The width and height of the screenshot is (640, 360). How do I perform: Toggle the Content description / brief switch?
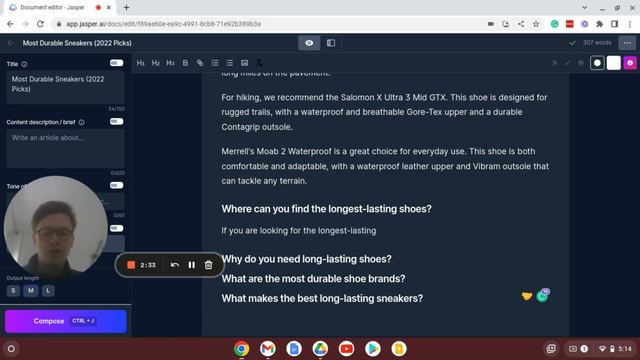117,122
